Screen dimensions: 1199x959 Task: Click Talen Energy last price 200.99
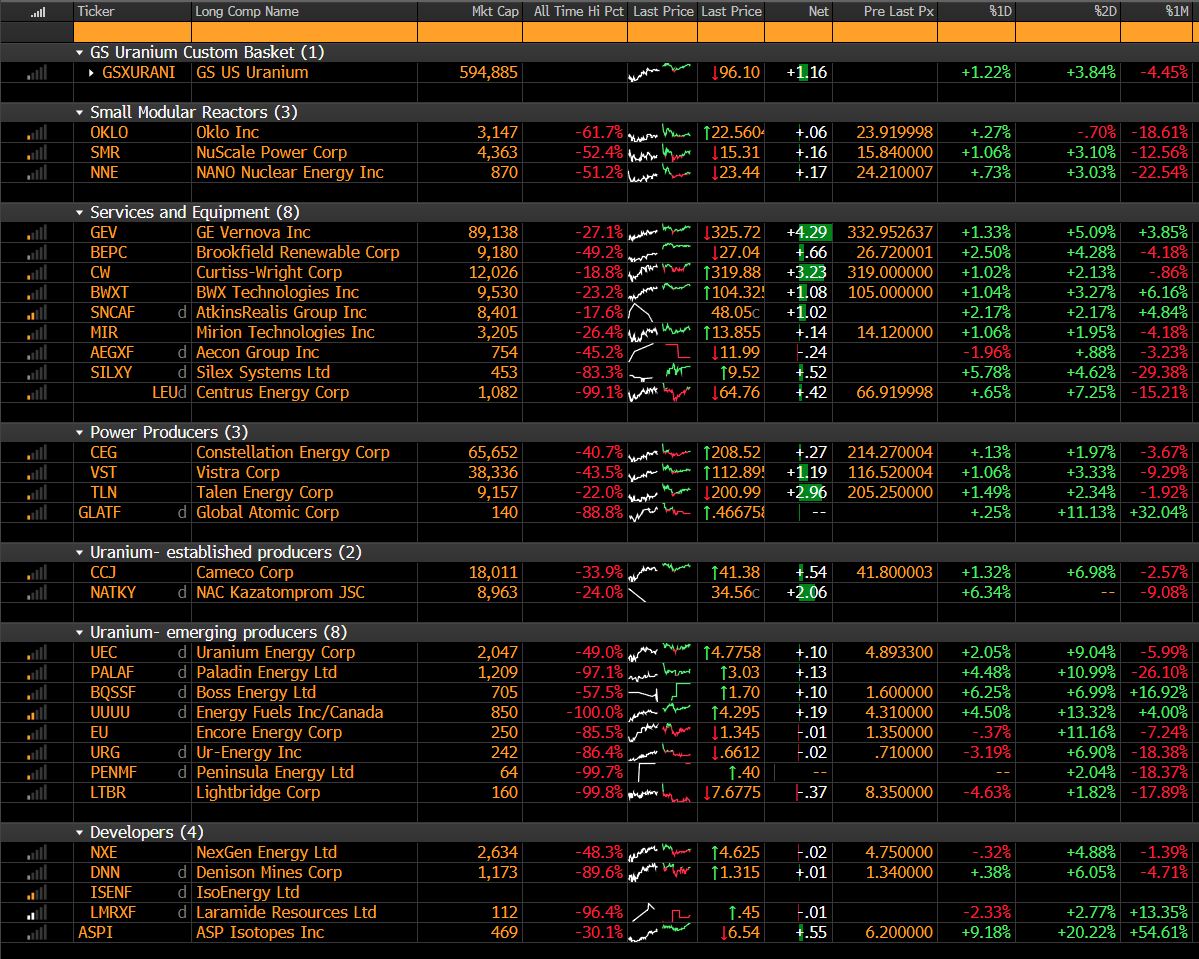pos(733,493)
